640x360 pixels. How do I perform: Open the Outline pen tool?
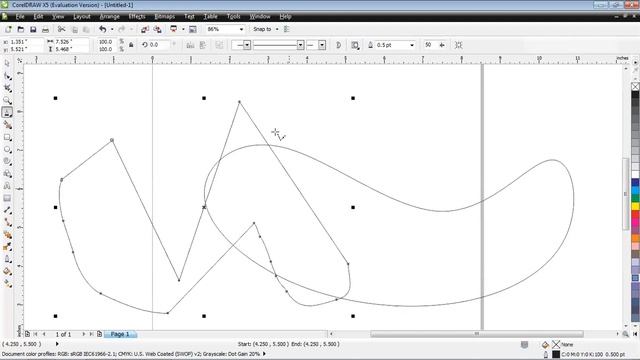(7, 260)
